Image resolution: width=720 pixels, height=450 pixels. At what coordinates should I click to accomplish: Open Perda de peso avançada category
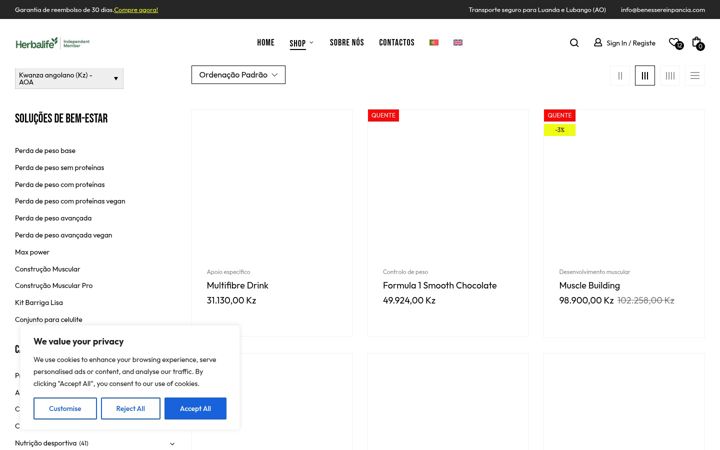pyautogui.click(x=53, y=218)
